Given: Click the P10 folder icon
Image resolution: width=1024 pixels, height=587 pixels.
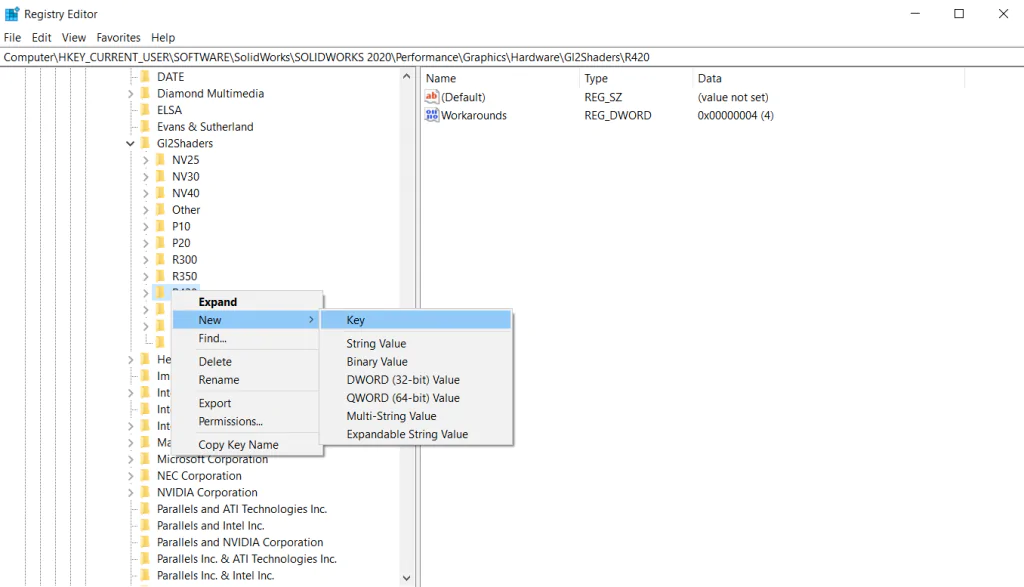Looking at the screenshot, I should coord(160,227).
